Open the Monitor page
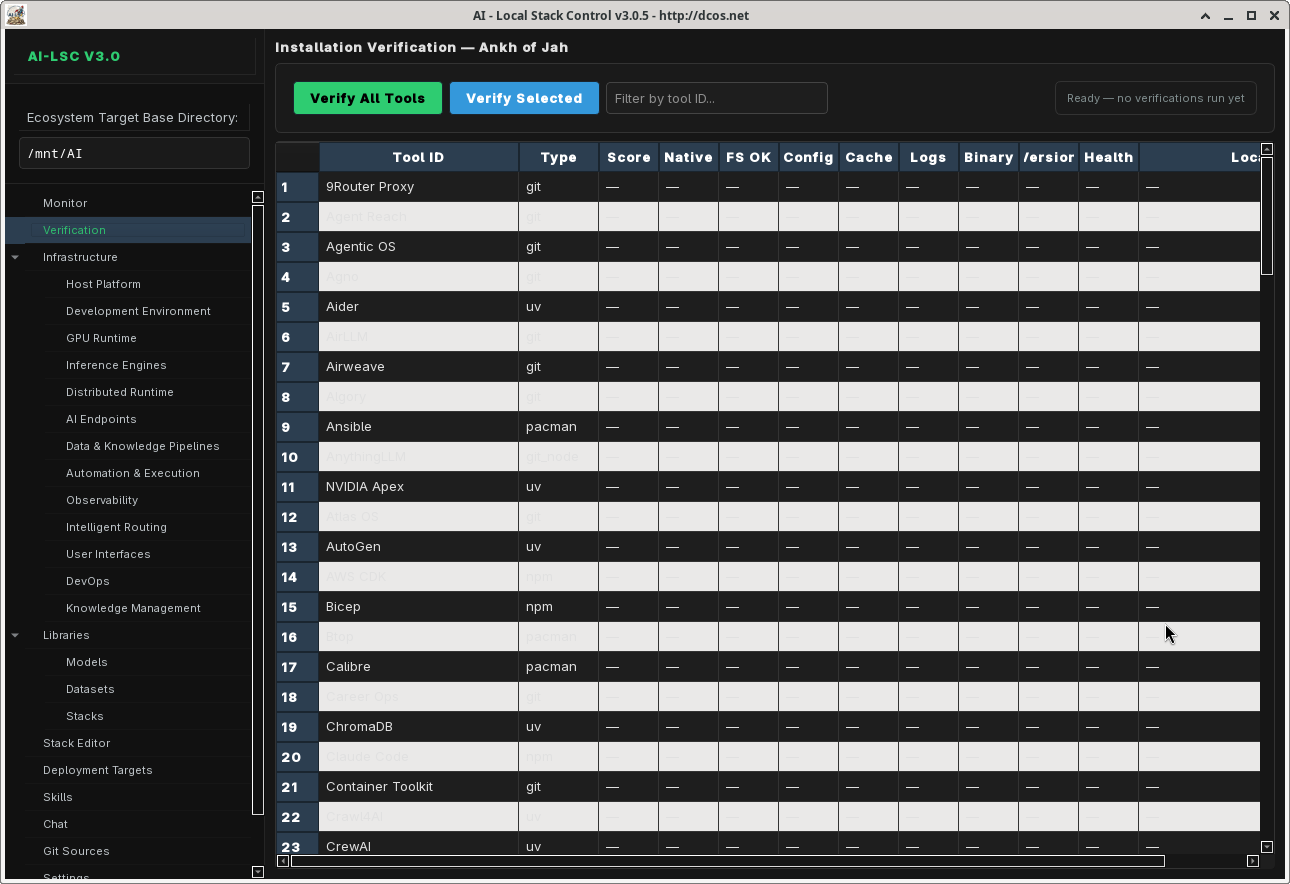The width and height of the screenshot is (1290, 884). (65, 203)
